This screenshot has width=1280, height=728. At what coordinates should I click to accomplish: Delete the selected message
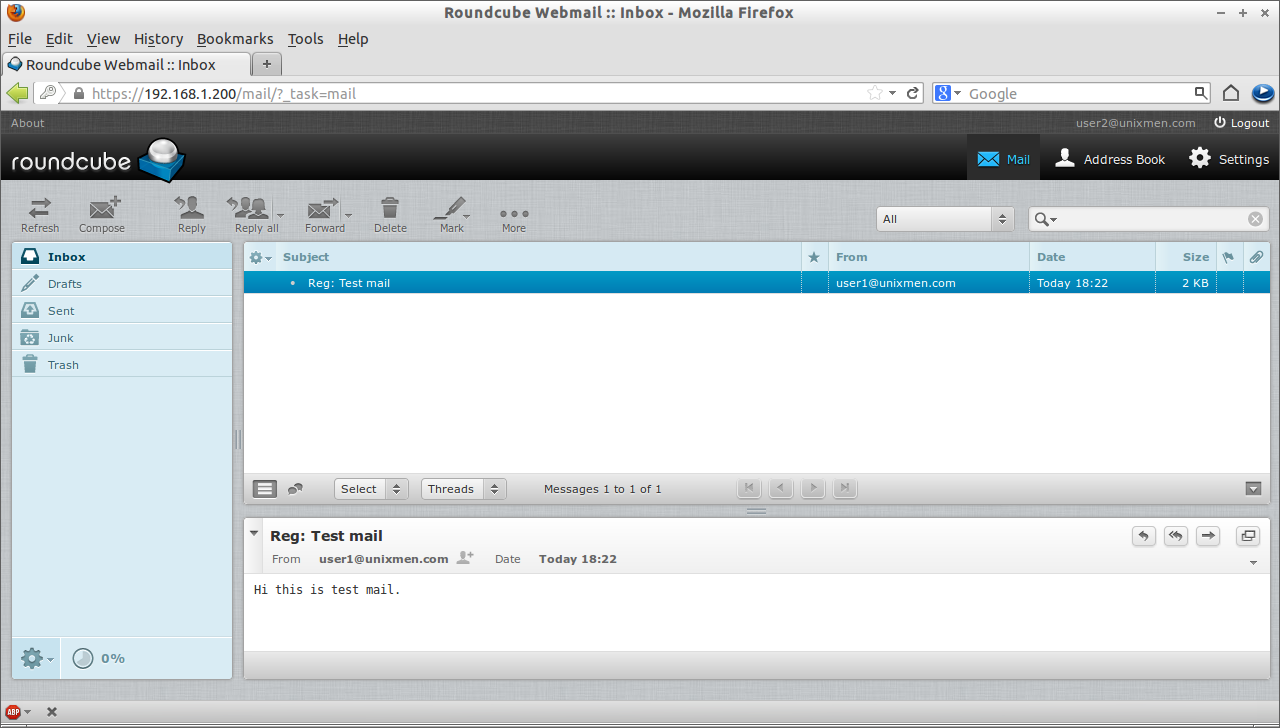(x=390, y=214)
